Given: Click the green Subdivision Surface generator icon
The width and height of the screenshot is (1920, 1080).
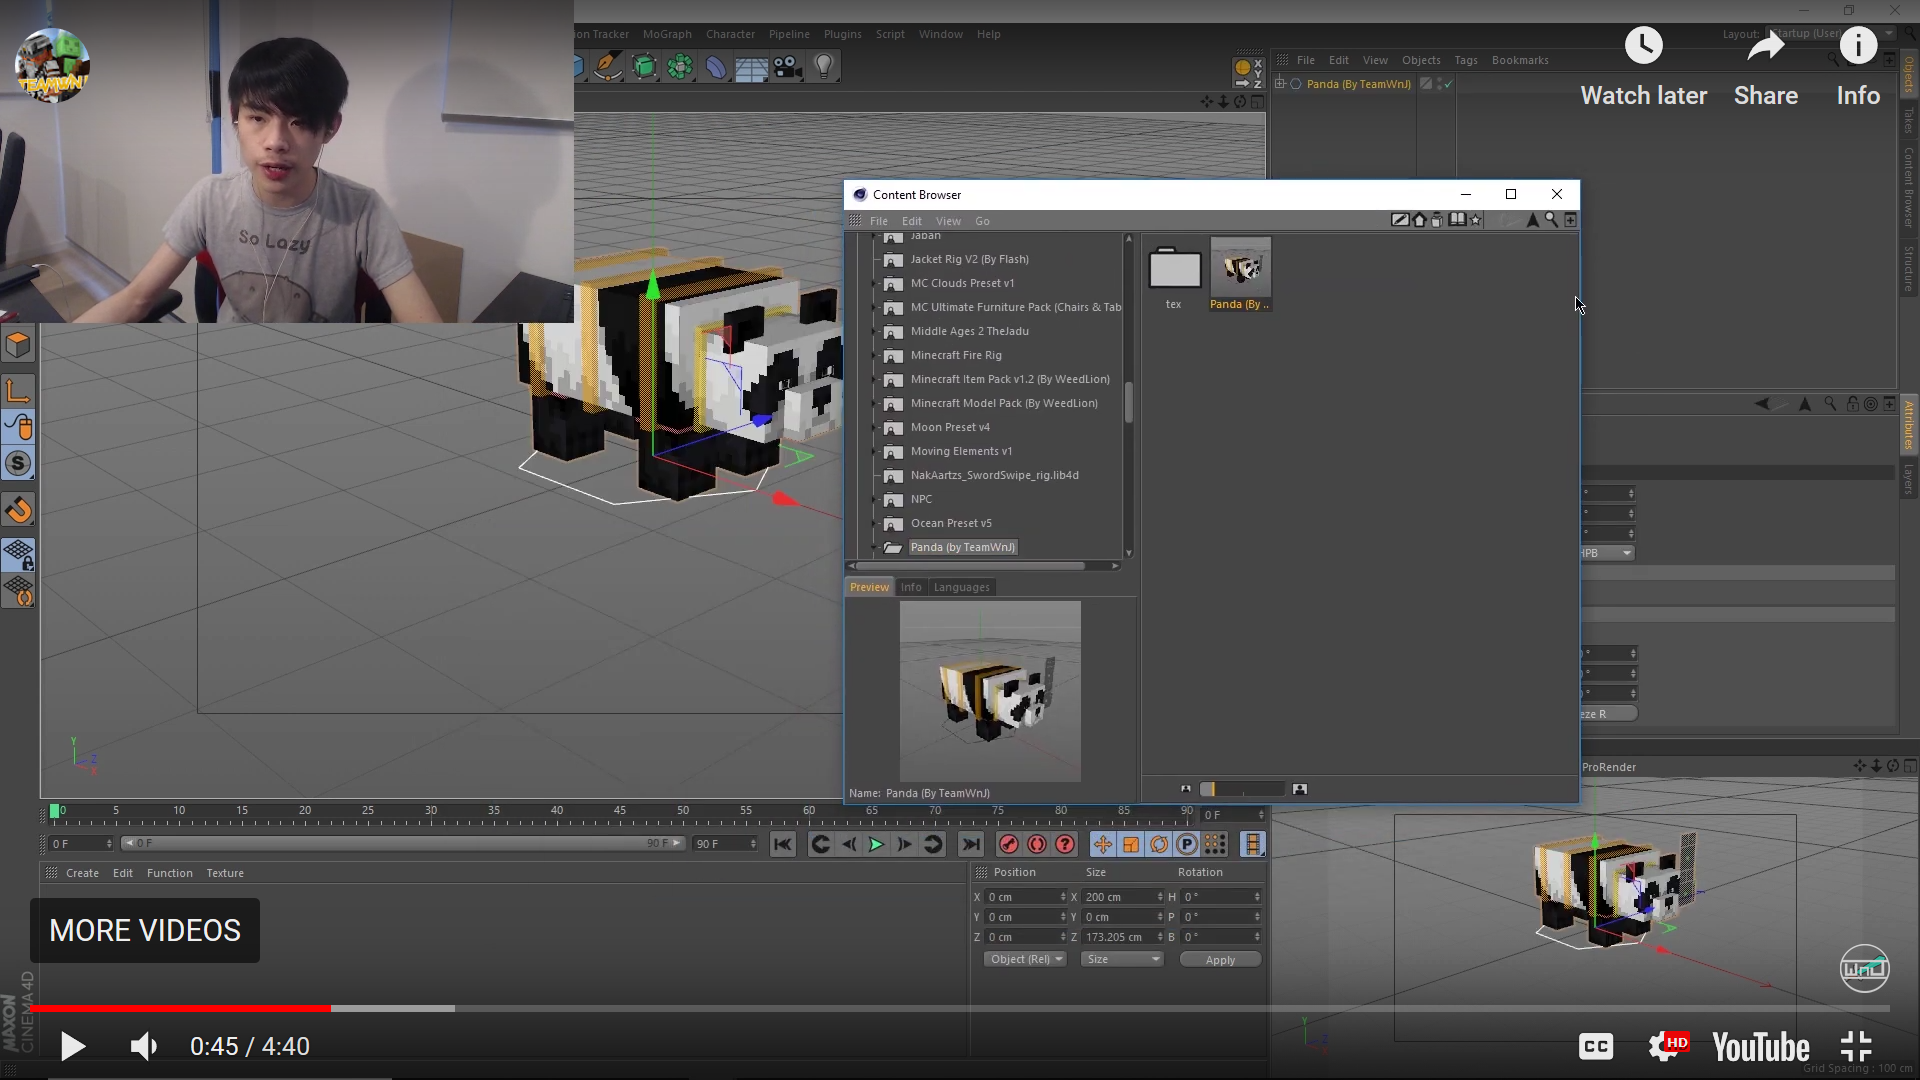Looking at the screenshot, I should [644, 67].
